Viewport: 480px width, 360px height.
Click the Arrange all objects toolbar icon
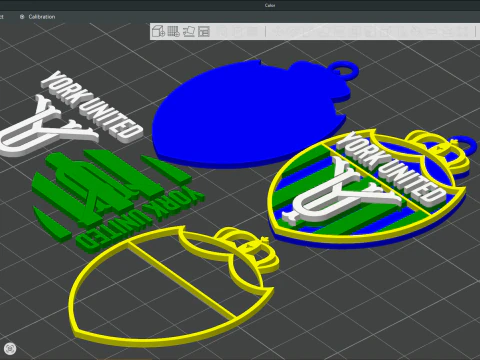click(204, 31)
